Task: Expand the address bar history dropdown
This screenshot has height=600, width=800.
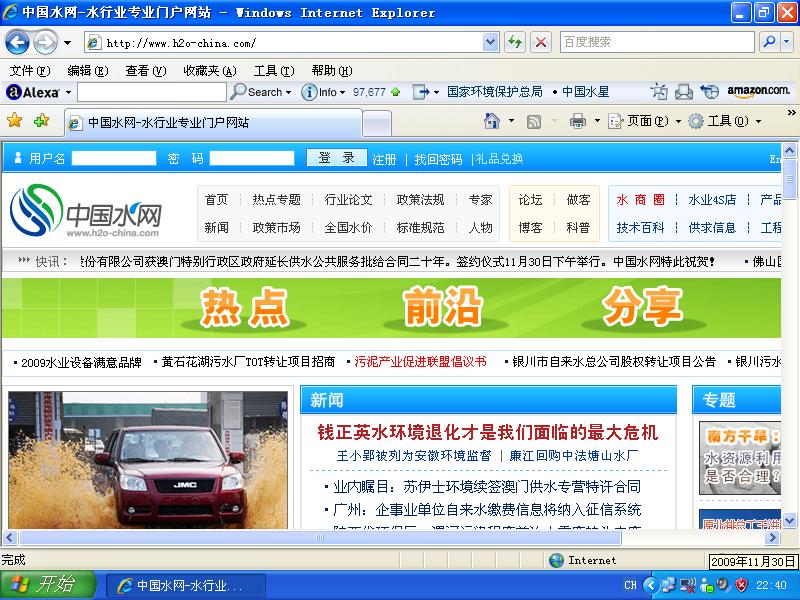Action: pos(490,42)
